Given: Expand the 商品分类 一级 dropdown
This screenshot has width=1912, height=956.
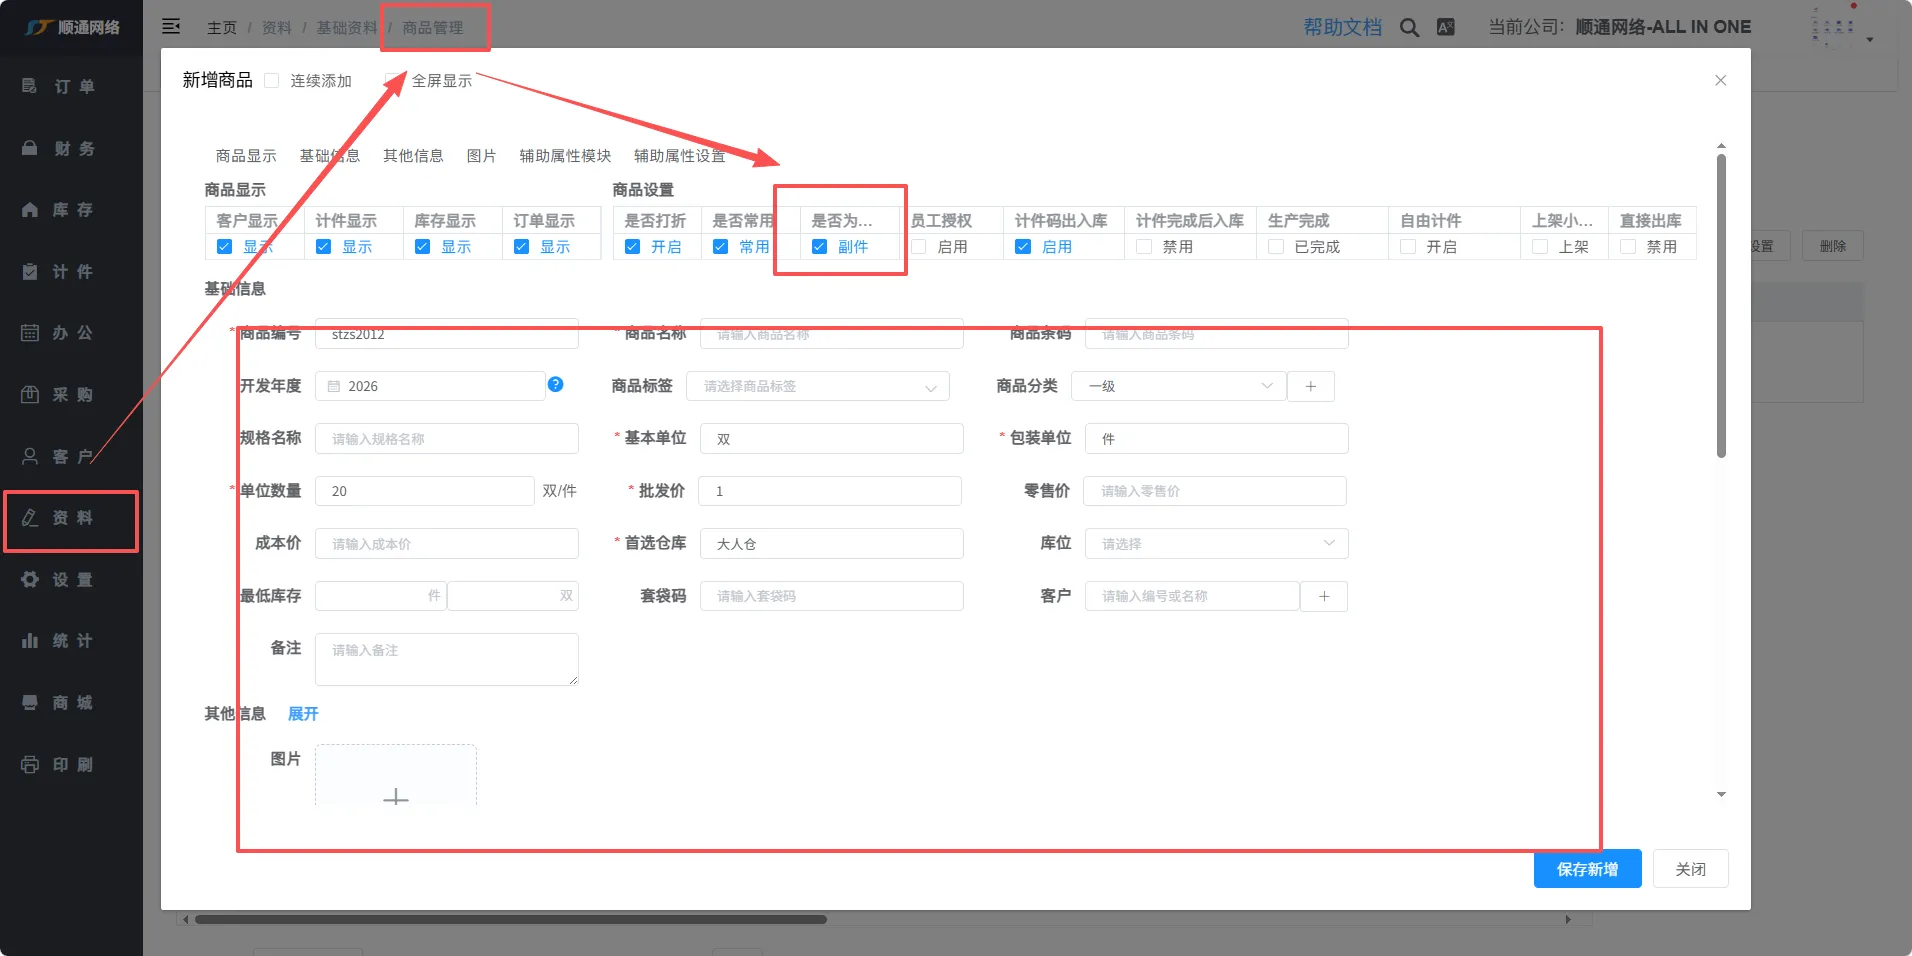Looking at the screenshot, I should tap(1177, 387).
